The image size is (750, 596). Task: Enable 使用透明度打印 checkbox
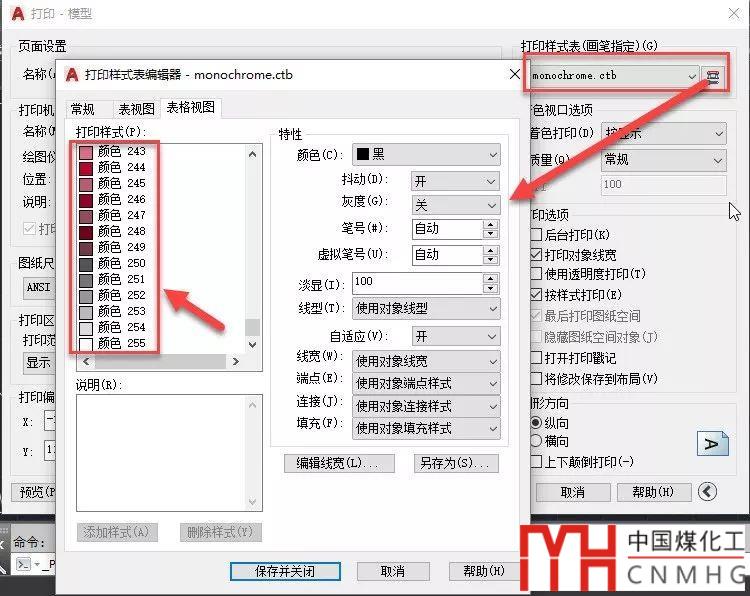[536, 274]
